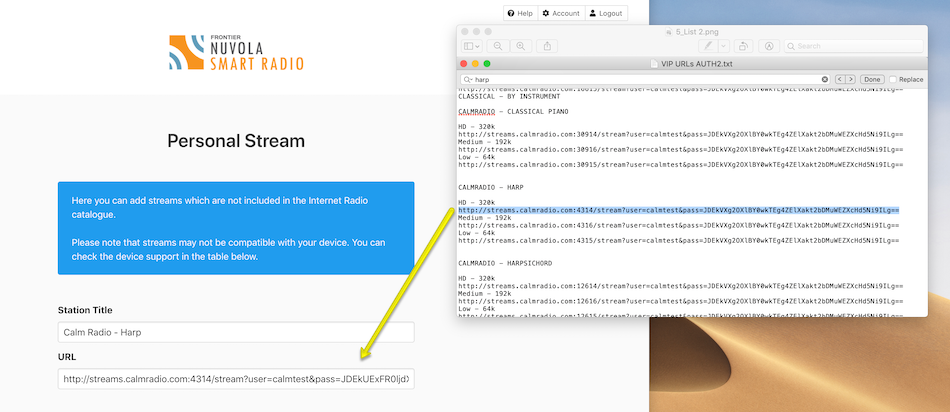Enable the Replace checkbox
This screenshot has height=412, width=950.
(892, 79)
